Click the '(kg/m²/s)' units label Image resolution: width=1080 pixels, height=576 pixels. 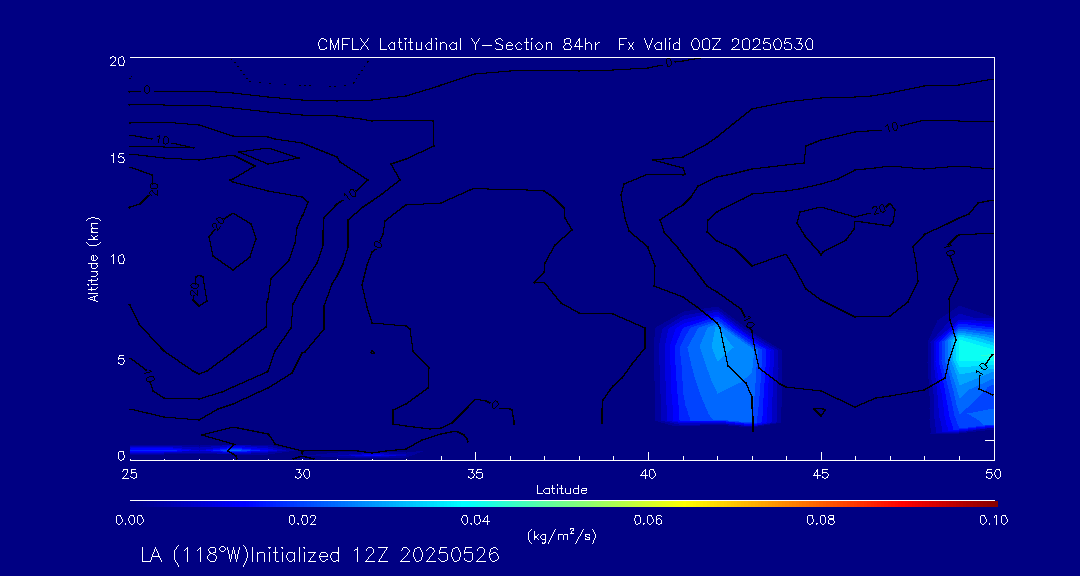[561, 535]
